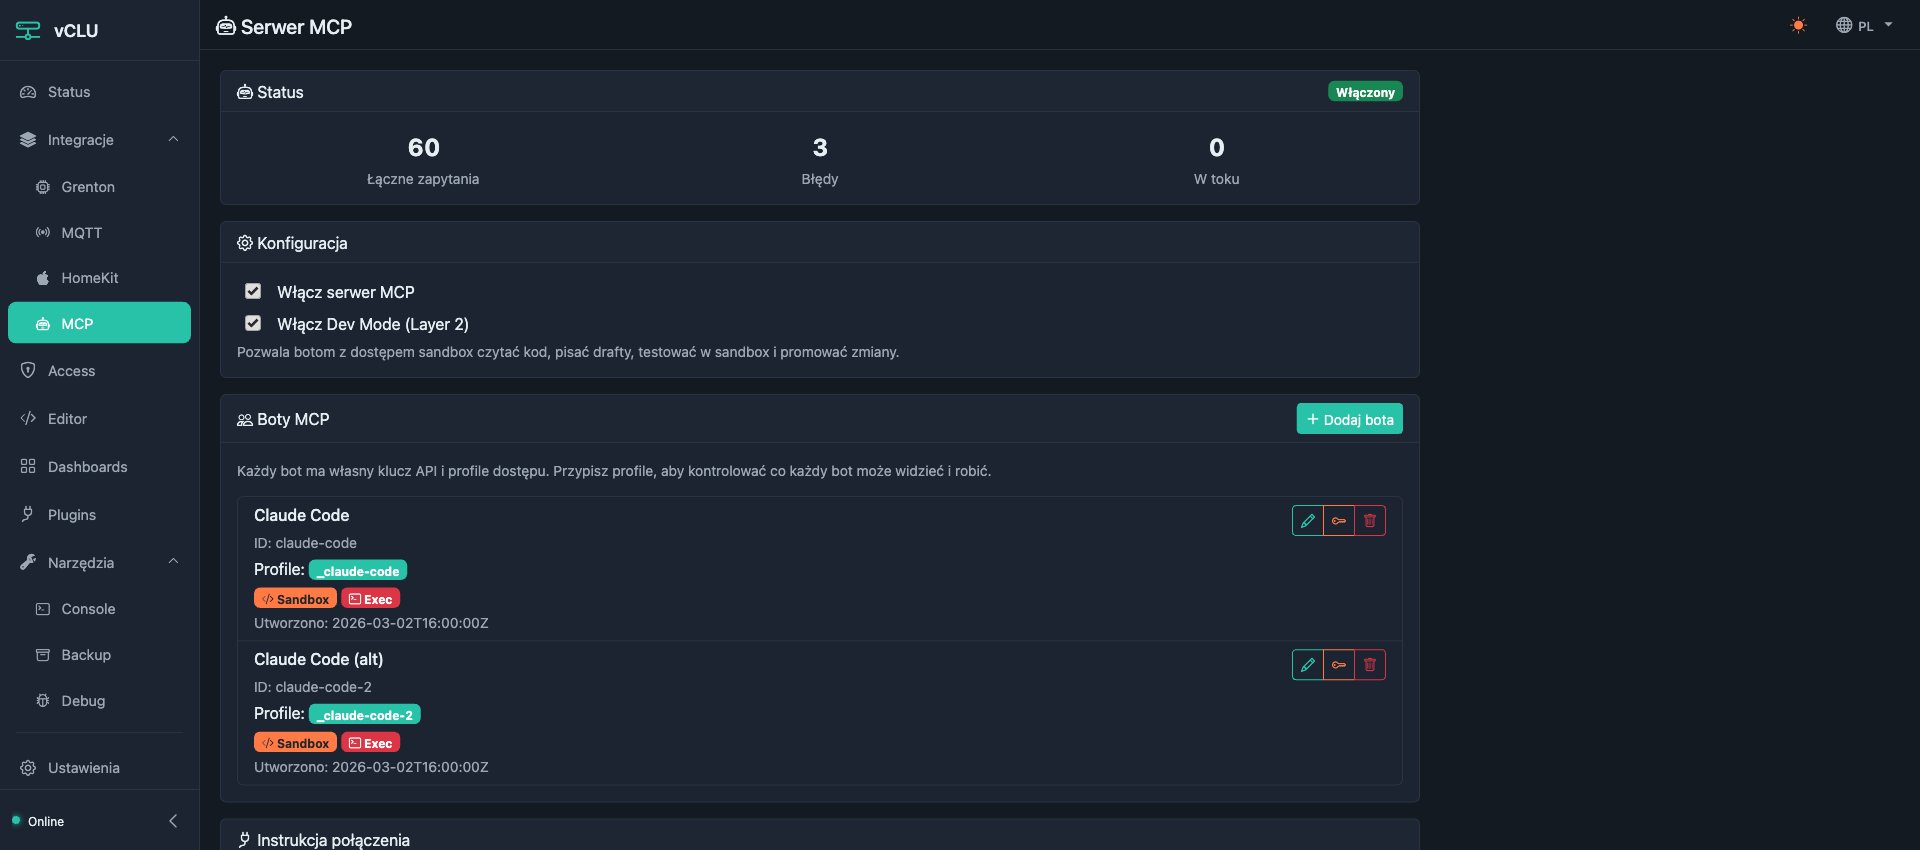Click Sandbox badge of Claude Code (alt)

click(295, 743)
